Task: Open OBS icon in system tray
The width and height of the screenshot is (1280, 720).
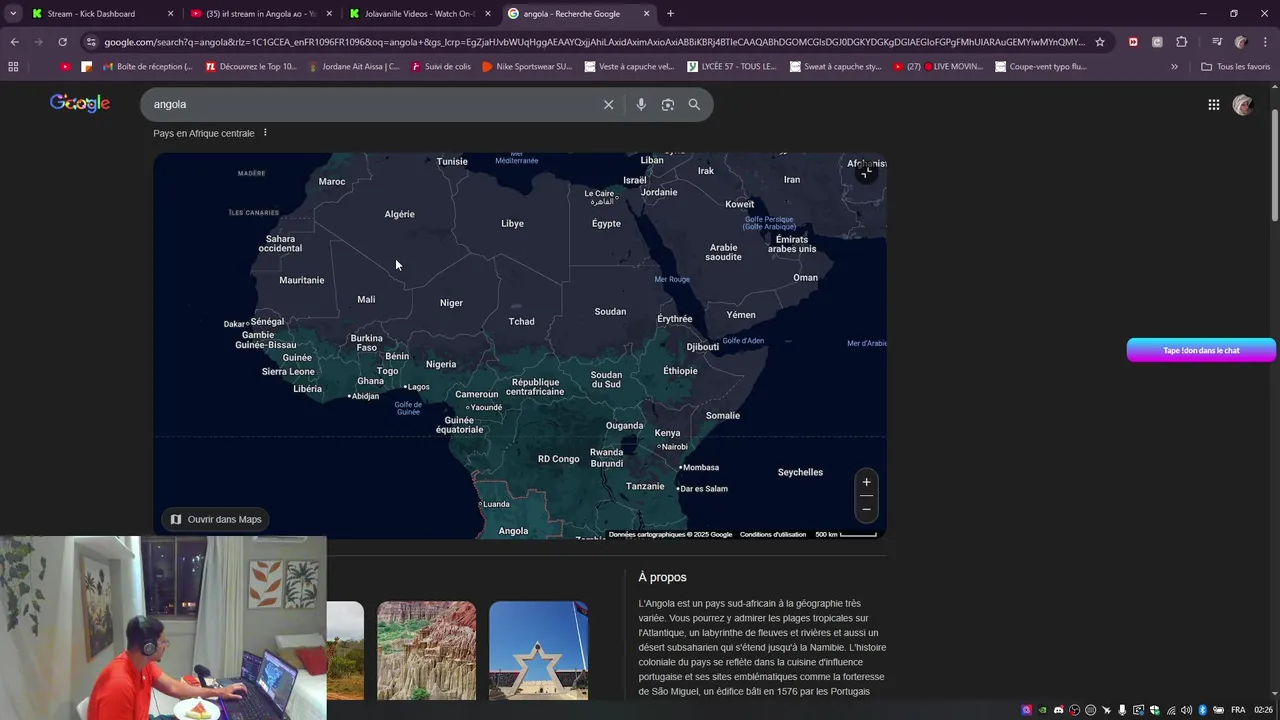Action: pyautogui.click(x=1074, y=710)
